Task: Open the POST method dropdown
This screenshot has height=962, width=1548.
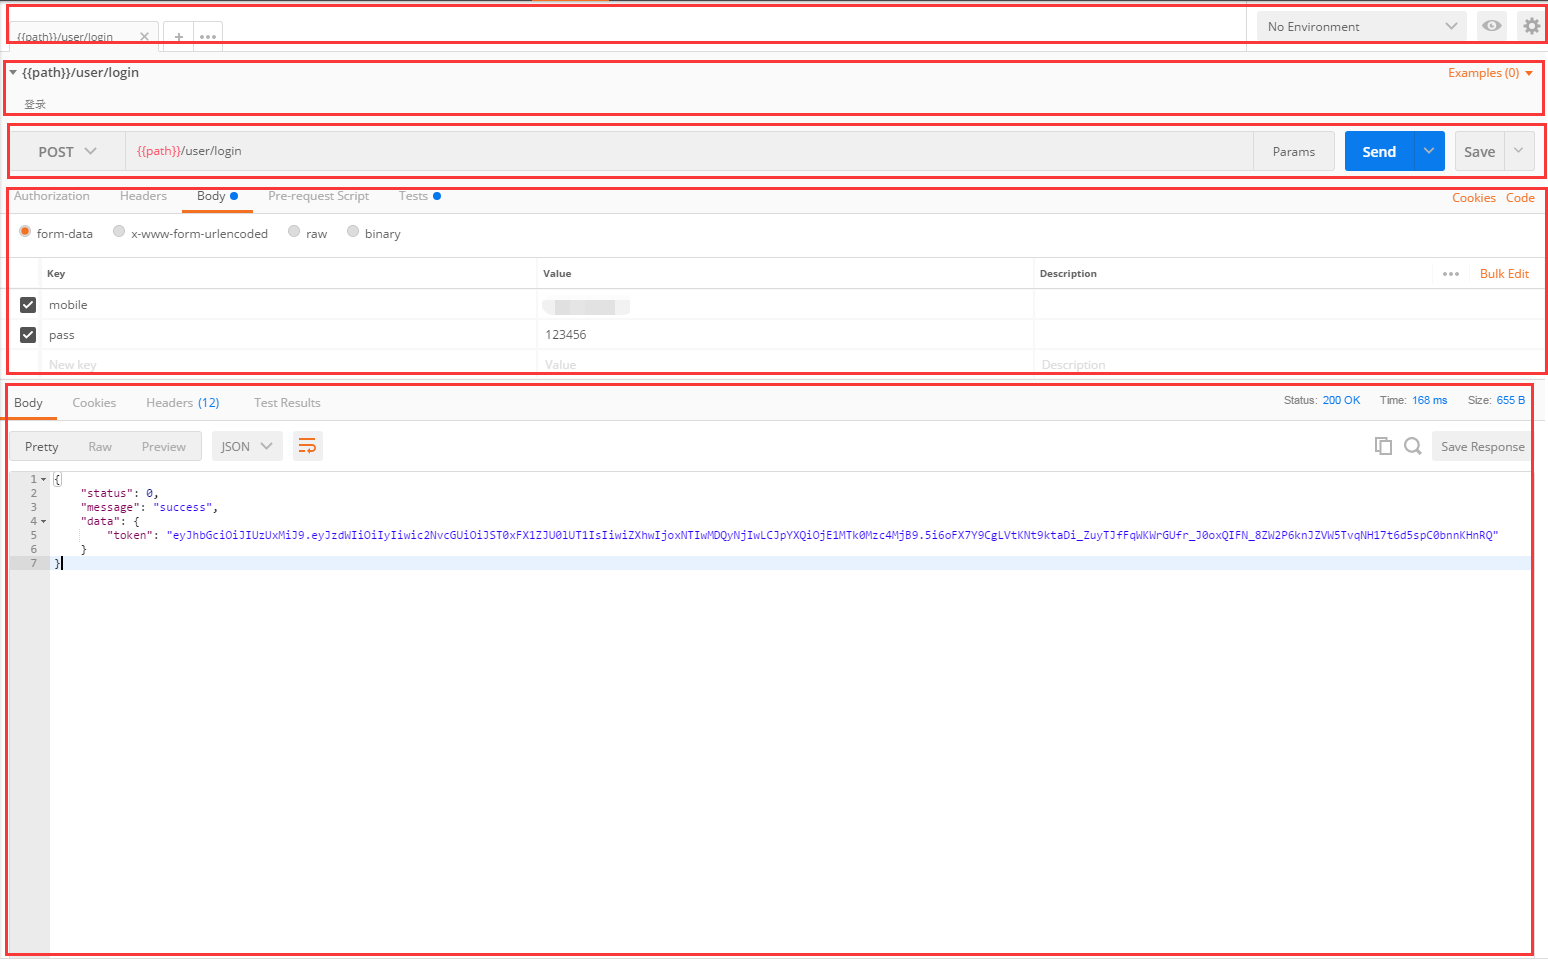Action: [67, 152]
